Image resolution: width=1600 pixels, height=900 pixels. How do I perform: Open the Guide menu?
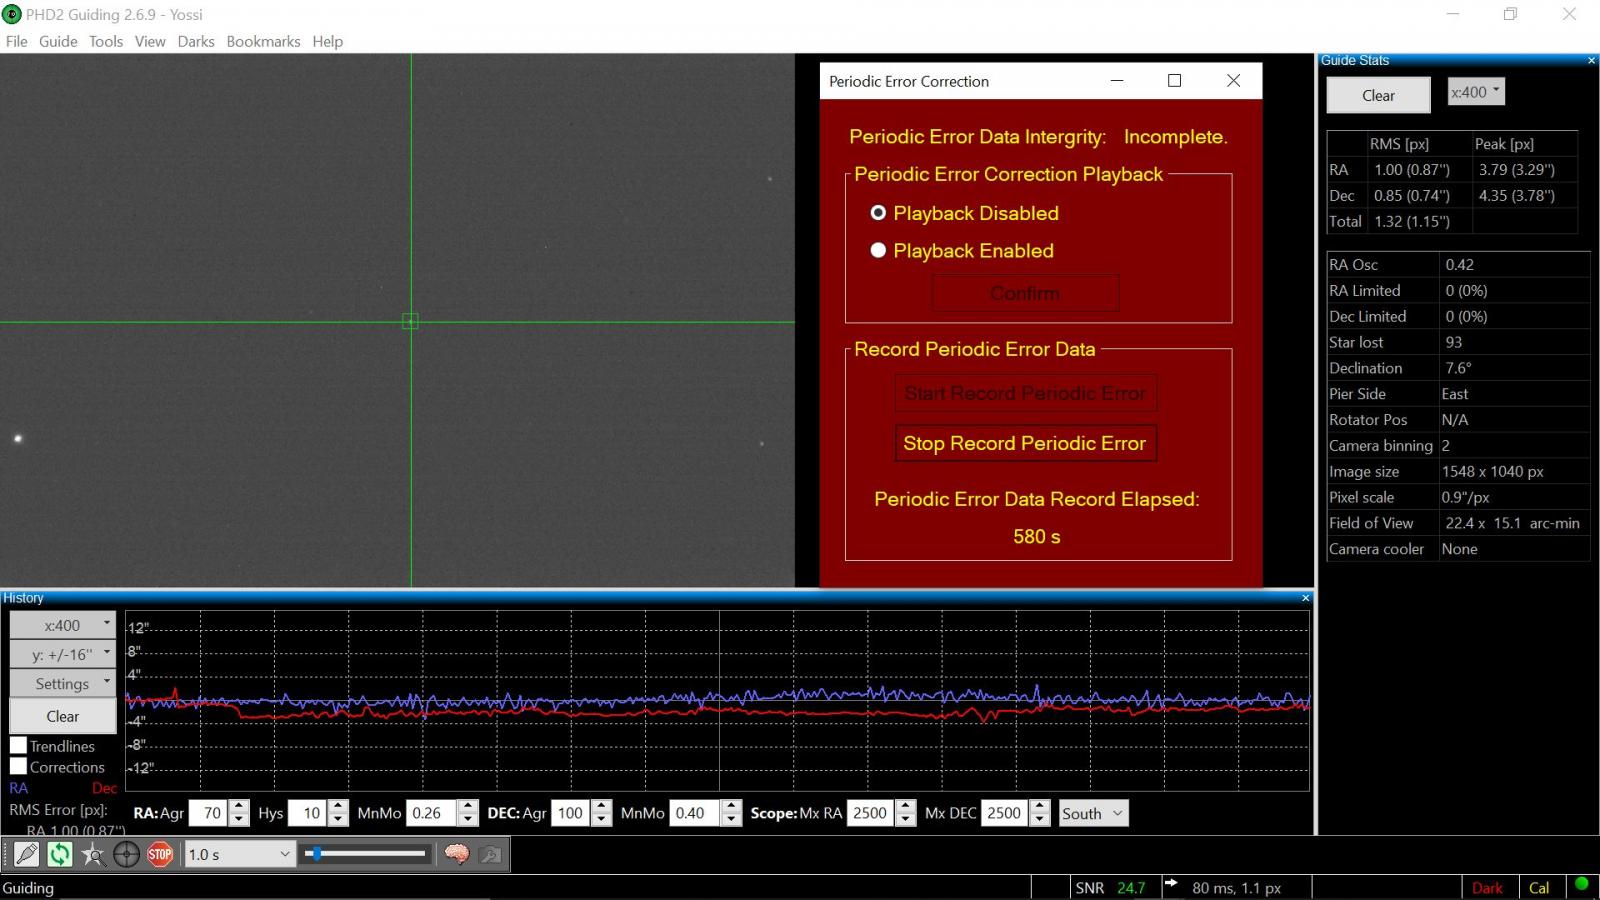pyautogui.click(x=58, y=41)
